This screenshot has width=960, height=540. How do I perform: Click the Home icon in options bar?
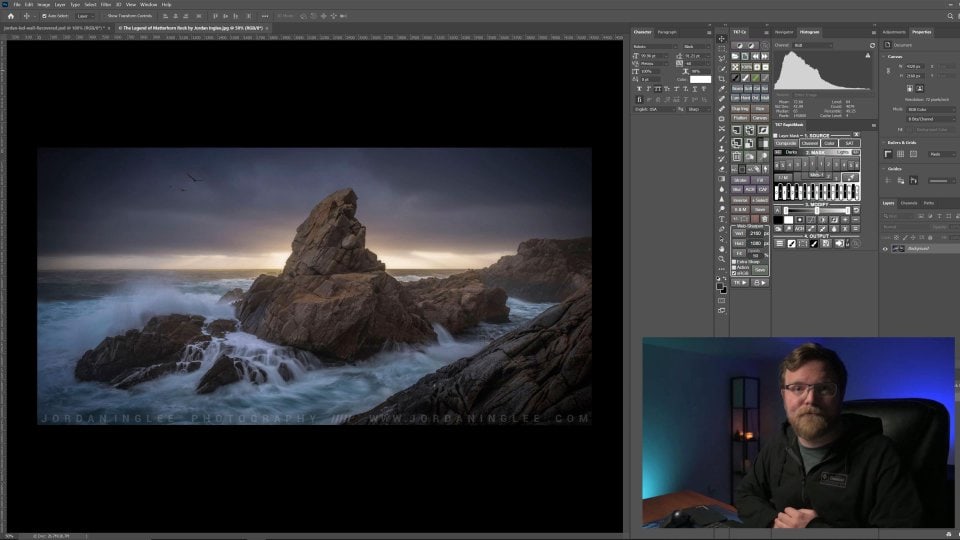click(x=10, y=16)
